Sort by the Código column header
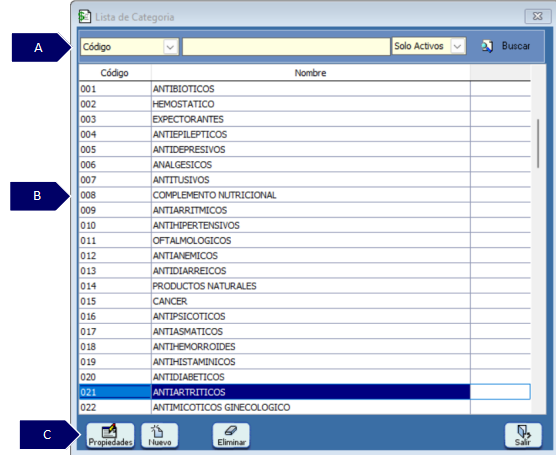 pyautogui.click(x=115, y=73)
